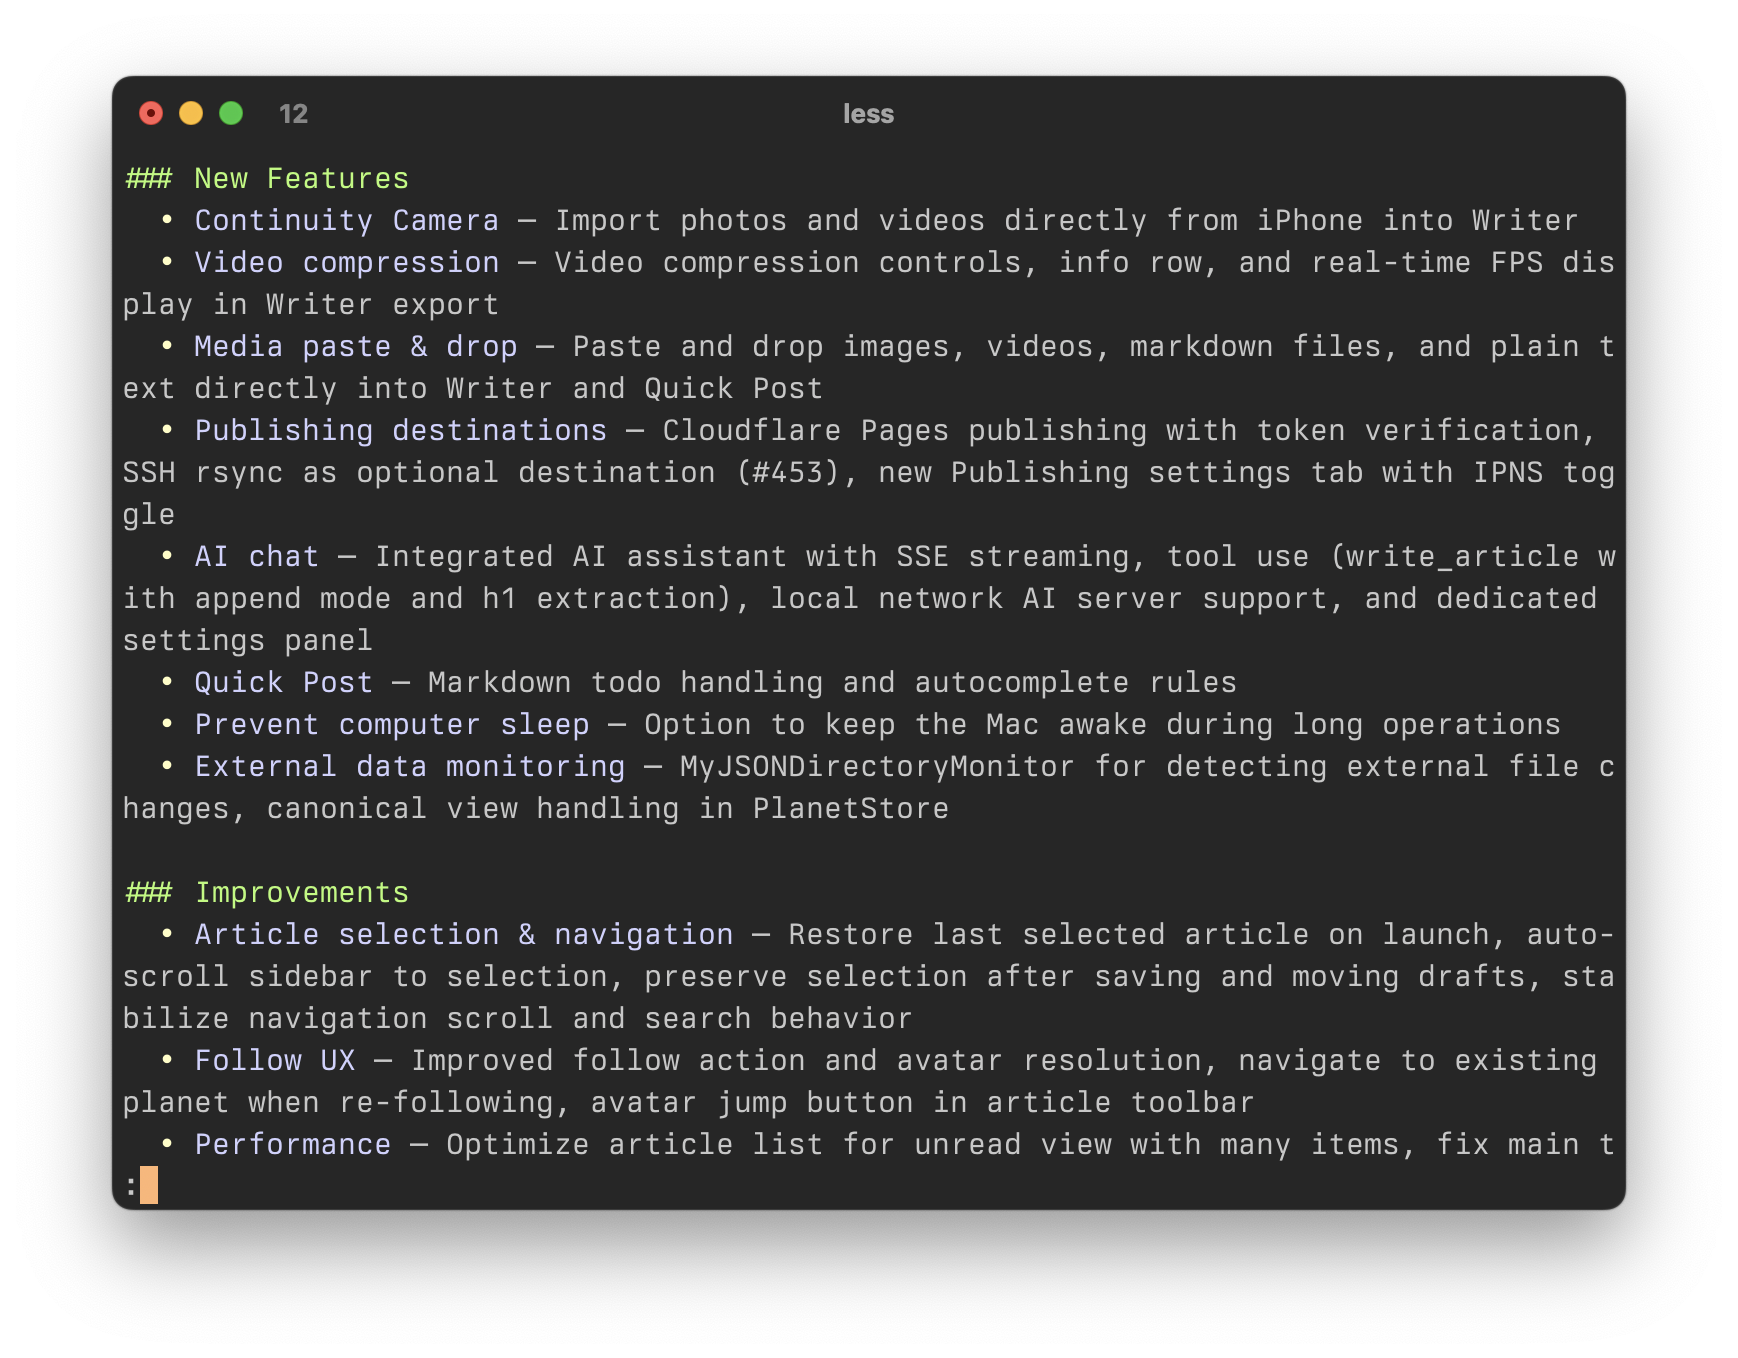Click the highlighted "Quick Post" bullet title
1738x1358 pixels.
tap(283, 683)
